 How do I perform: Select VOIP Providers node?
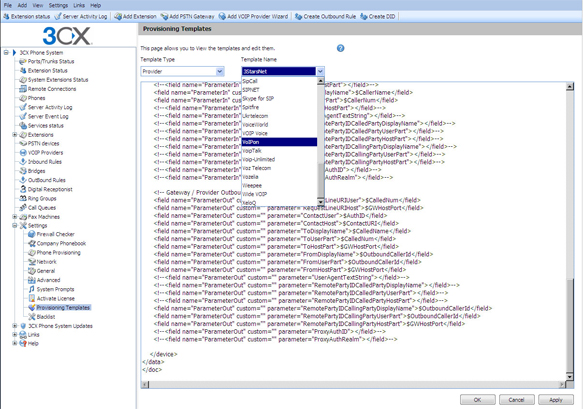pyautogui.click(x=45, y=153)
